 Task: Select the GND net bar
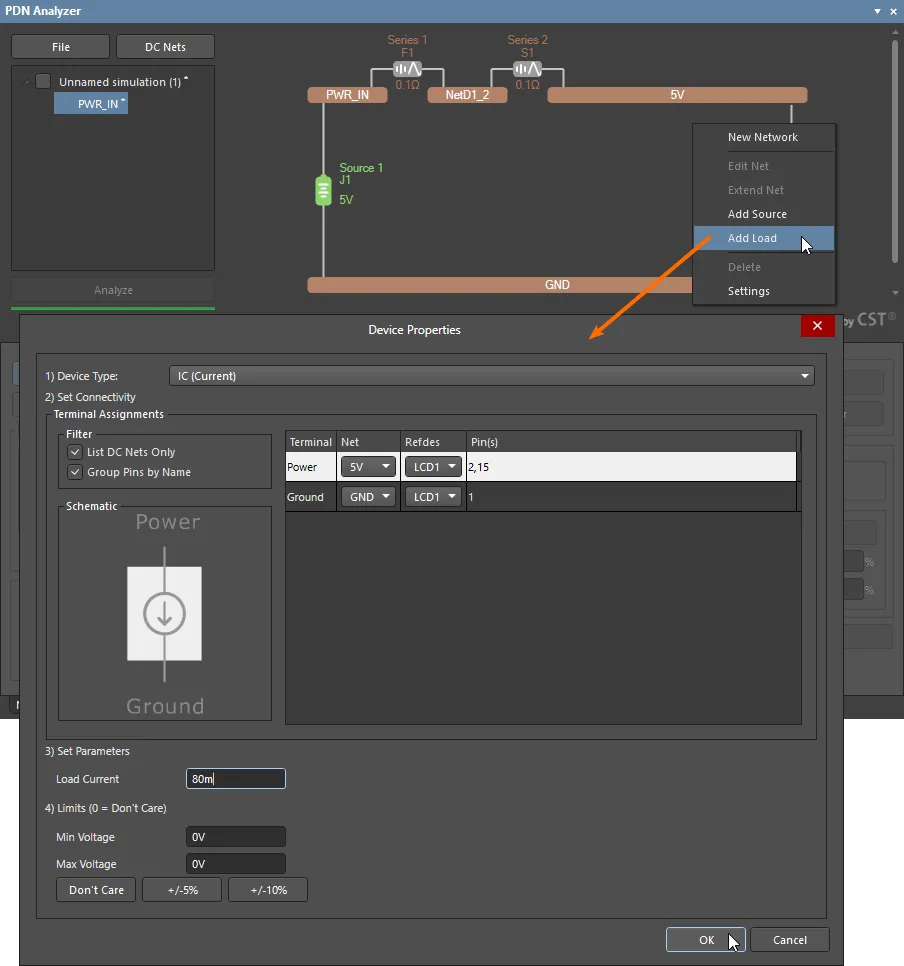point(500,285)
